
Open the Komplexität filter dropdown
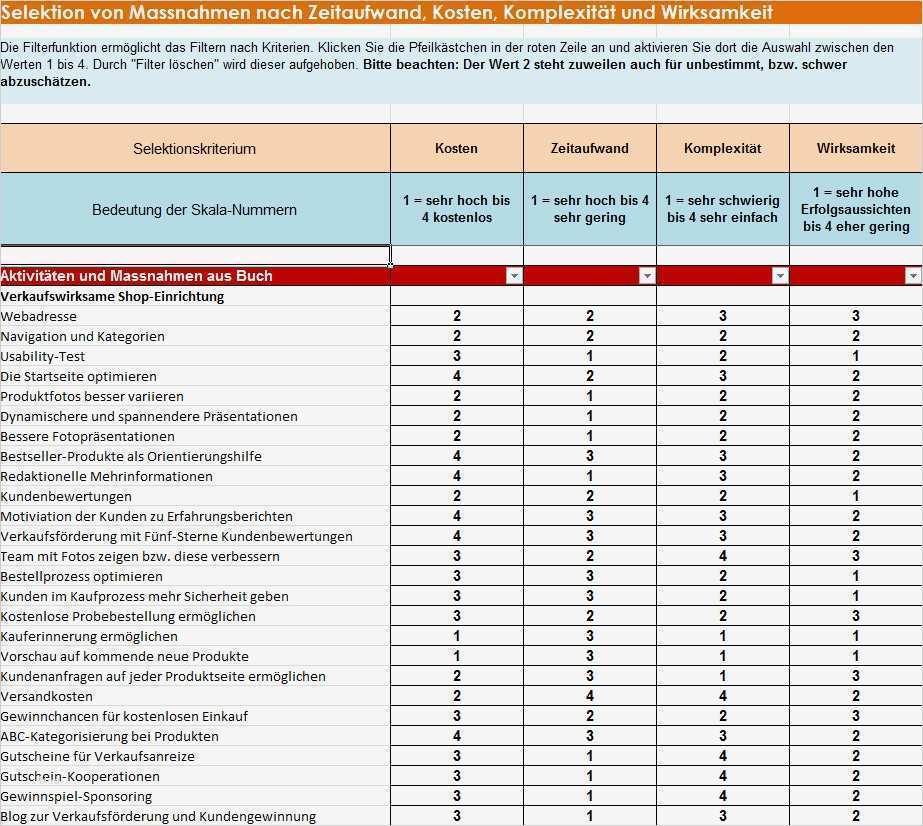pyautogui.click(x=780, y=274)
